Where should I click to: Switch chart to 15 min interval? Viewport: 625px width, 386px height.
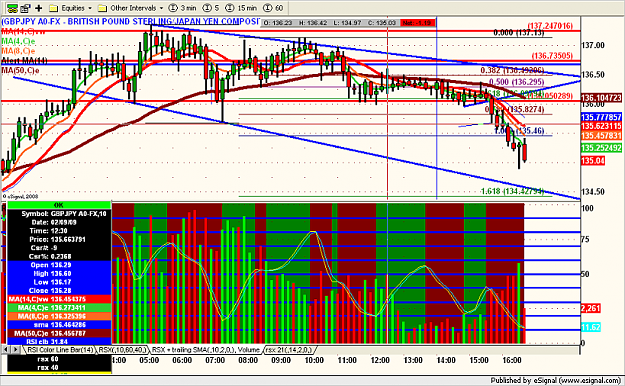(x=242, y=8)
